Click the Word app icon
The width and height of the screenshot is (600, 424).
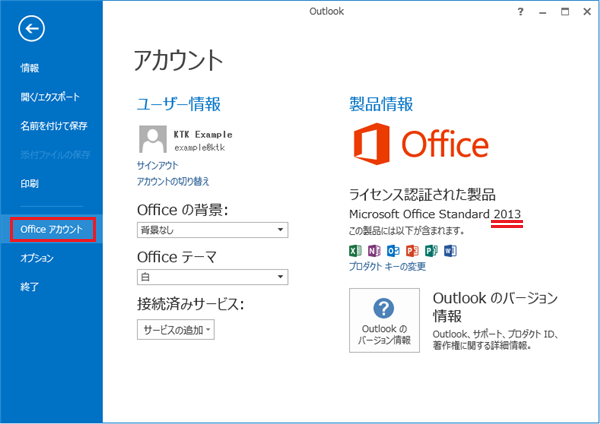point(450,251)
